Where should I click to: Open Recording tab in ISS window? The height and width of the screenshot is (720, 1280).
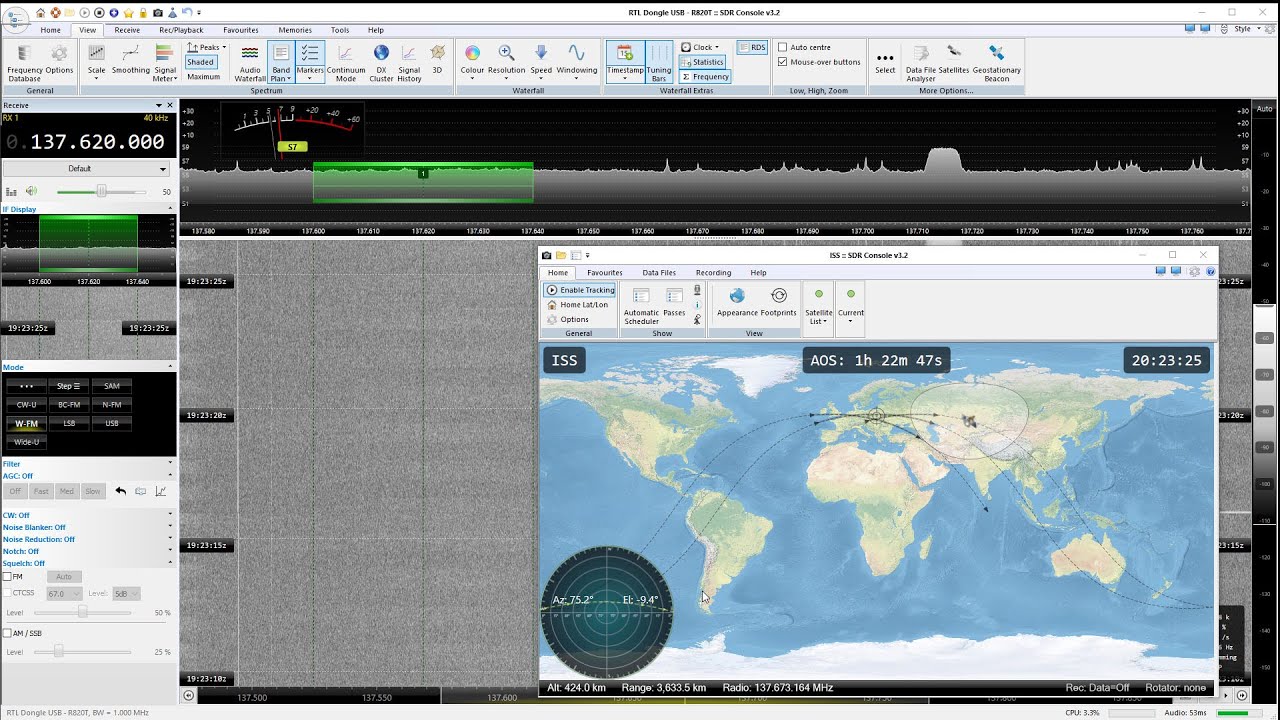pyautogui.click(x=713, y=272)
